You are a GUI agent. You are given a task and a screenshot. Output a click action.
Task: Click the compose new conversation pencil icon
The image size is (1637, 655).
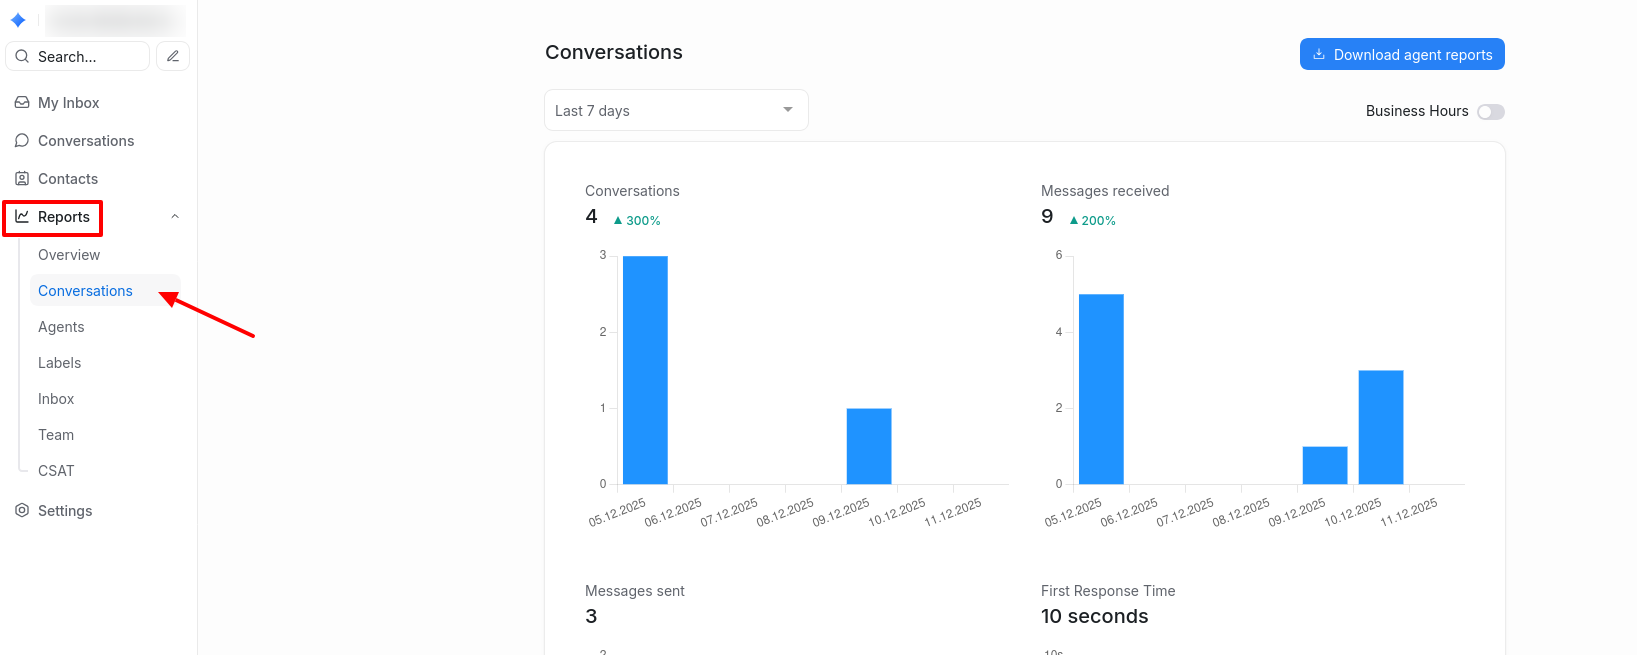click(173, 56)
